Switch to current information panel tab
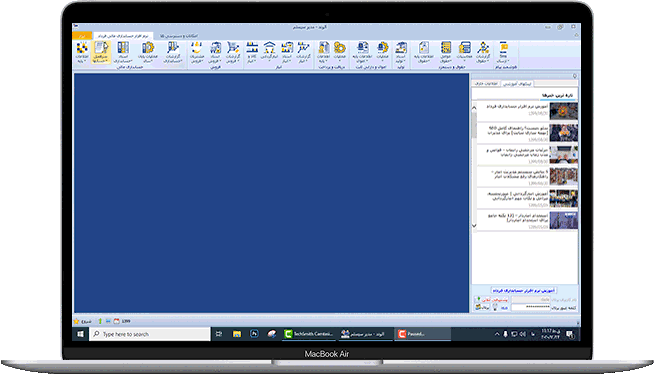Screen dimensions: 654x375 pos(486,83)
